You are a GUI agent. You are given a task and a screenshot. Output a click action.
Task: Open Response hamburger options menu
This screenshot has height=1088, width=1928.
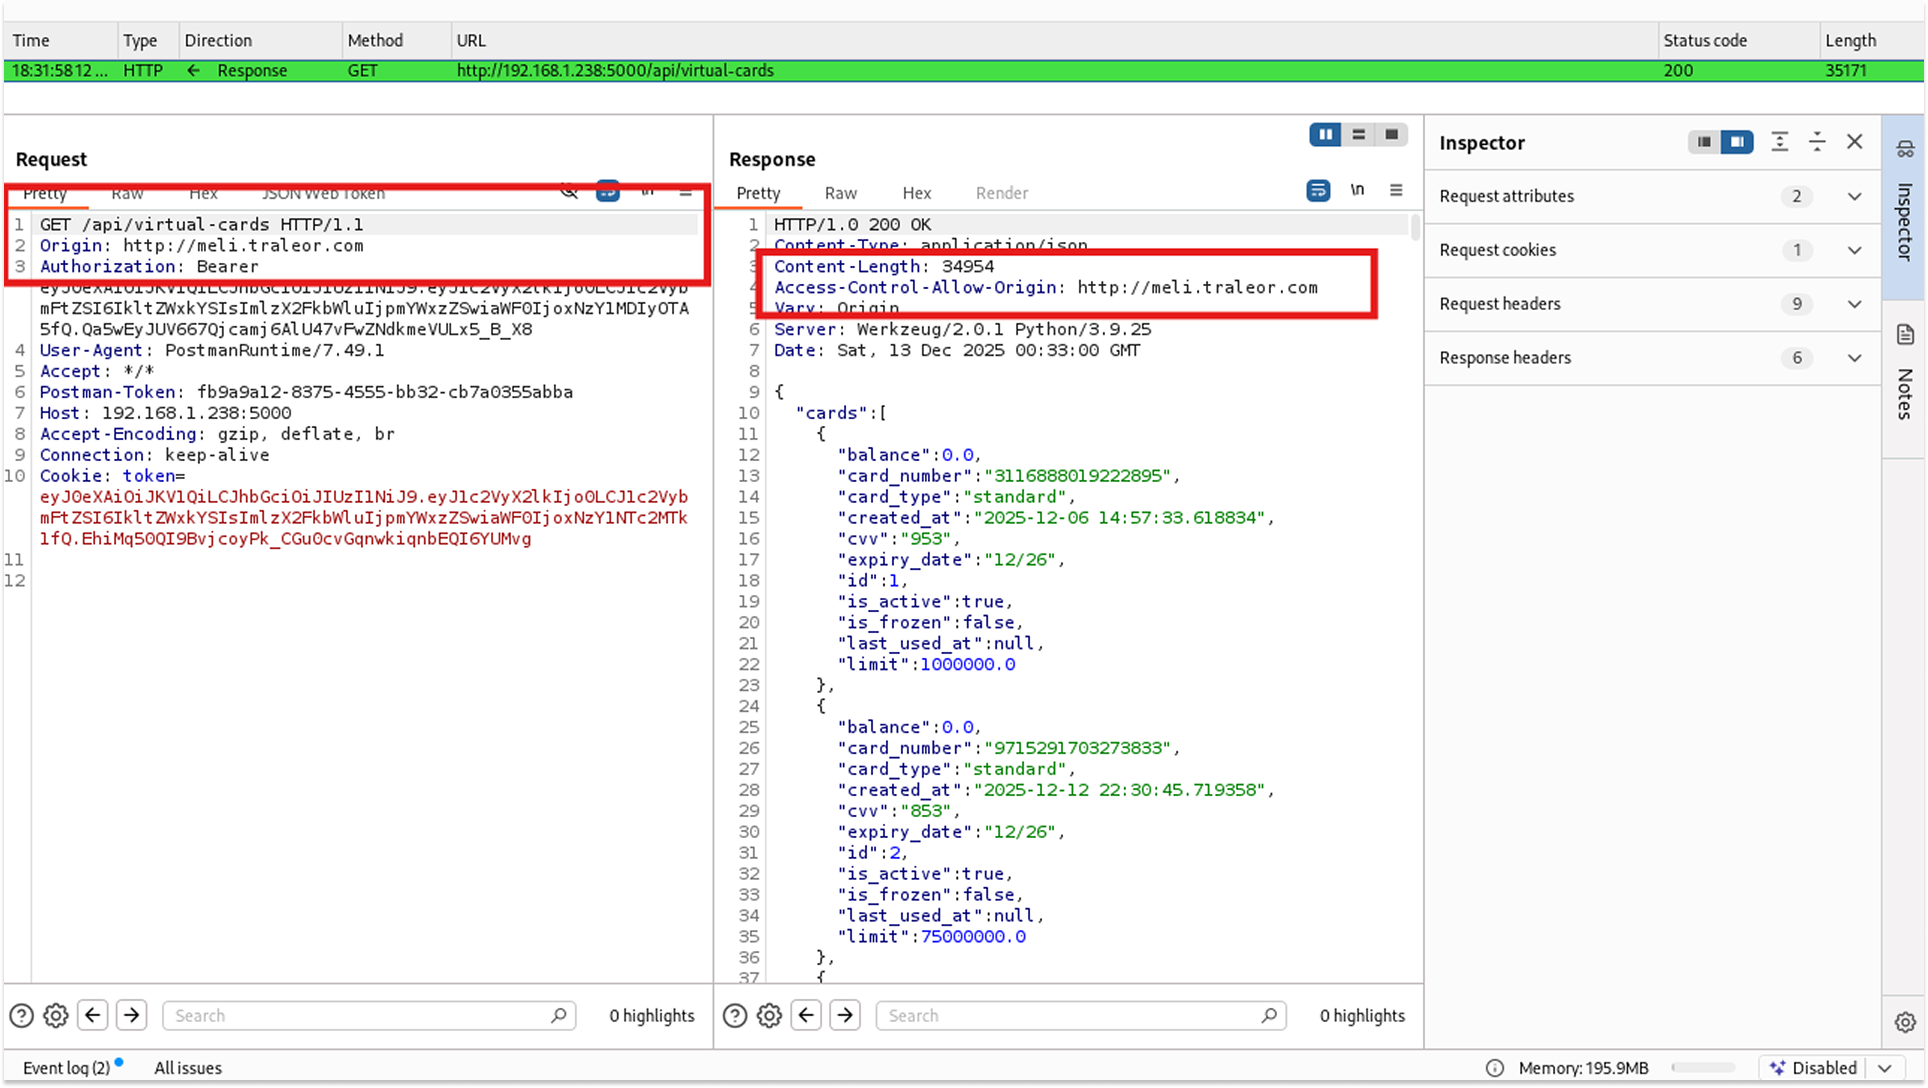(x=1396, y=190)
